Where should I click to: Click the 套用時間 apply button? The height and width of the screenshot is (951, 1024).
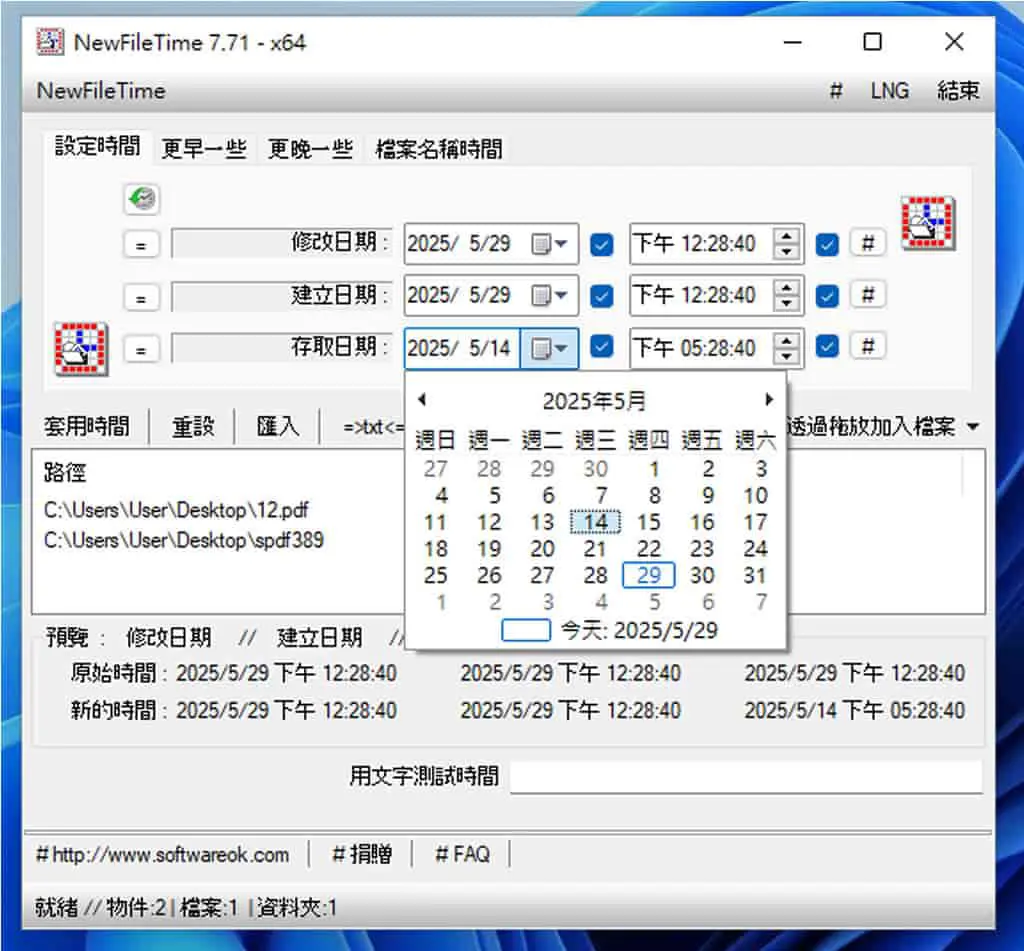(87, 427)
